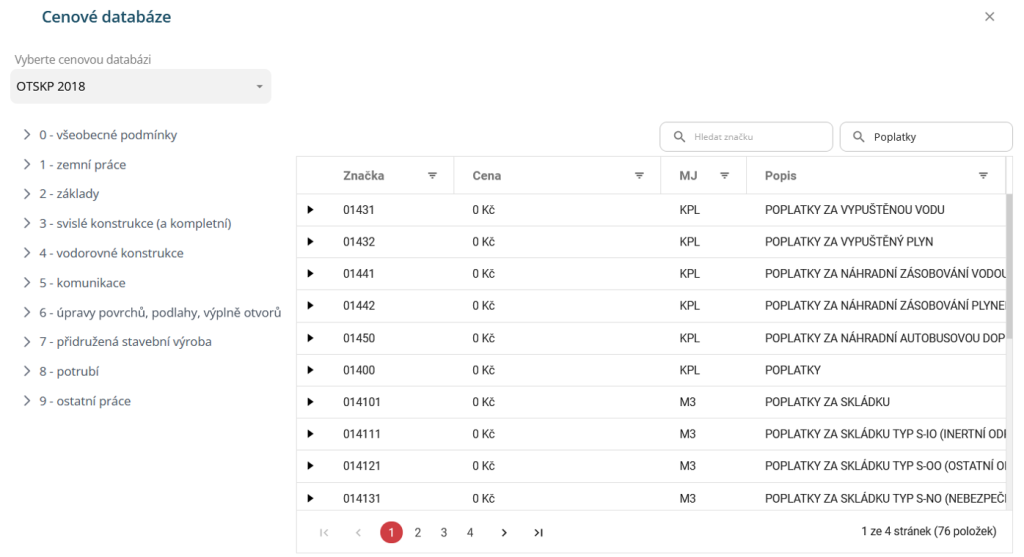1024x557 pixels.
Task: Expand tree node 0 - všeobecné podmínky
Action: [x=27, y=135]
